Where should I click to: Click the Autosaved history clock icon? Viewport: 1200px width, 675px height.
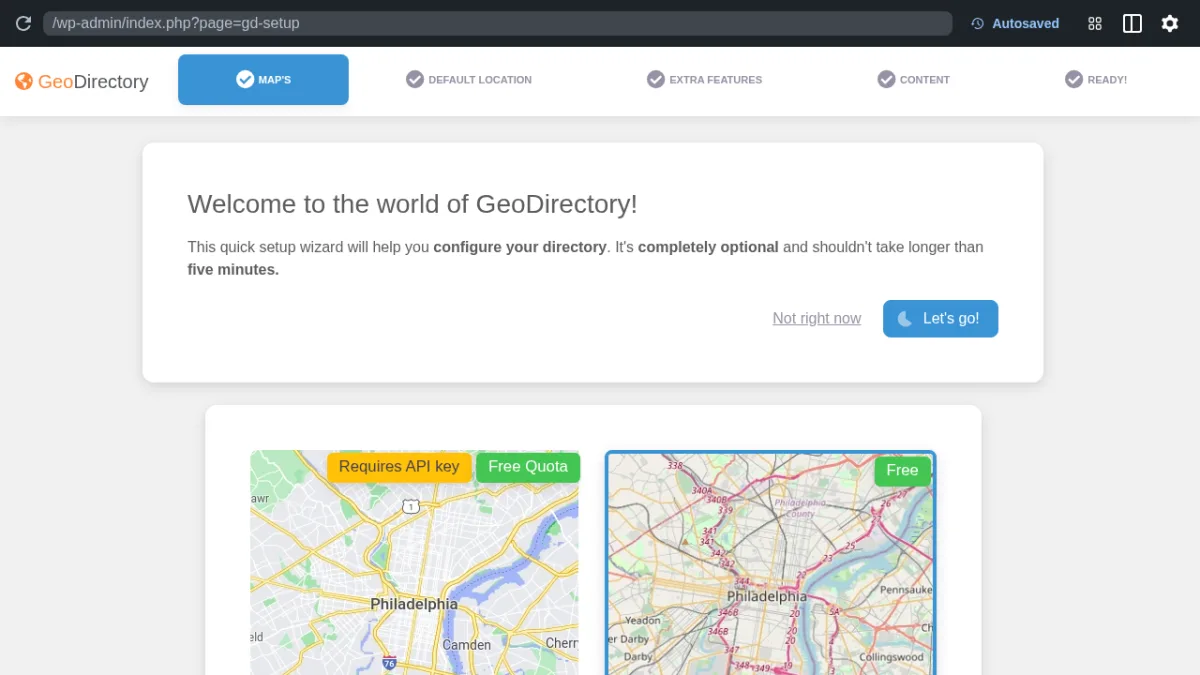tap(978, 23)
